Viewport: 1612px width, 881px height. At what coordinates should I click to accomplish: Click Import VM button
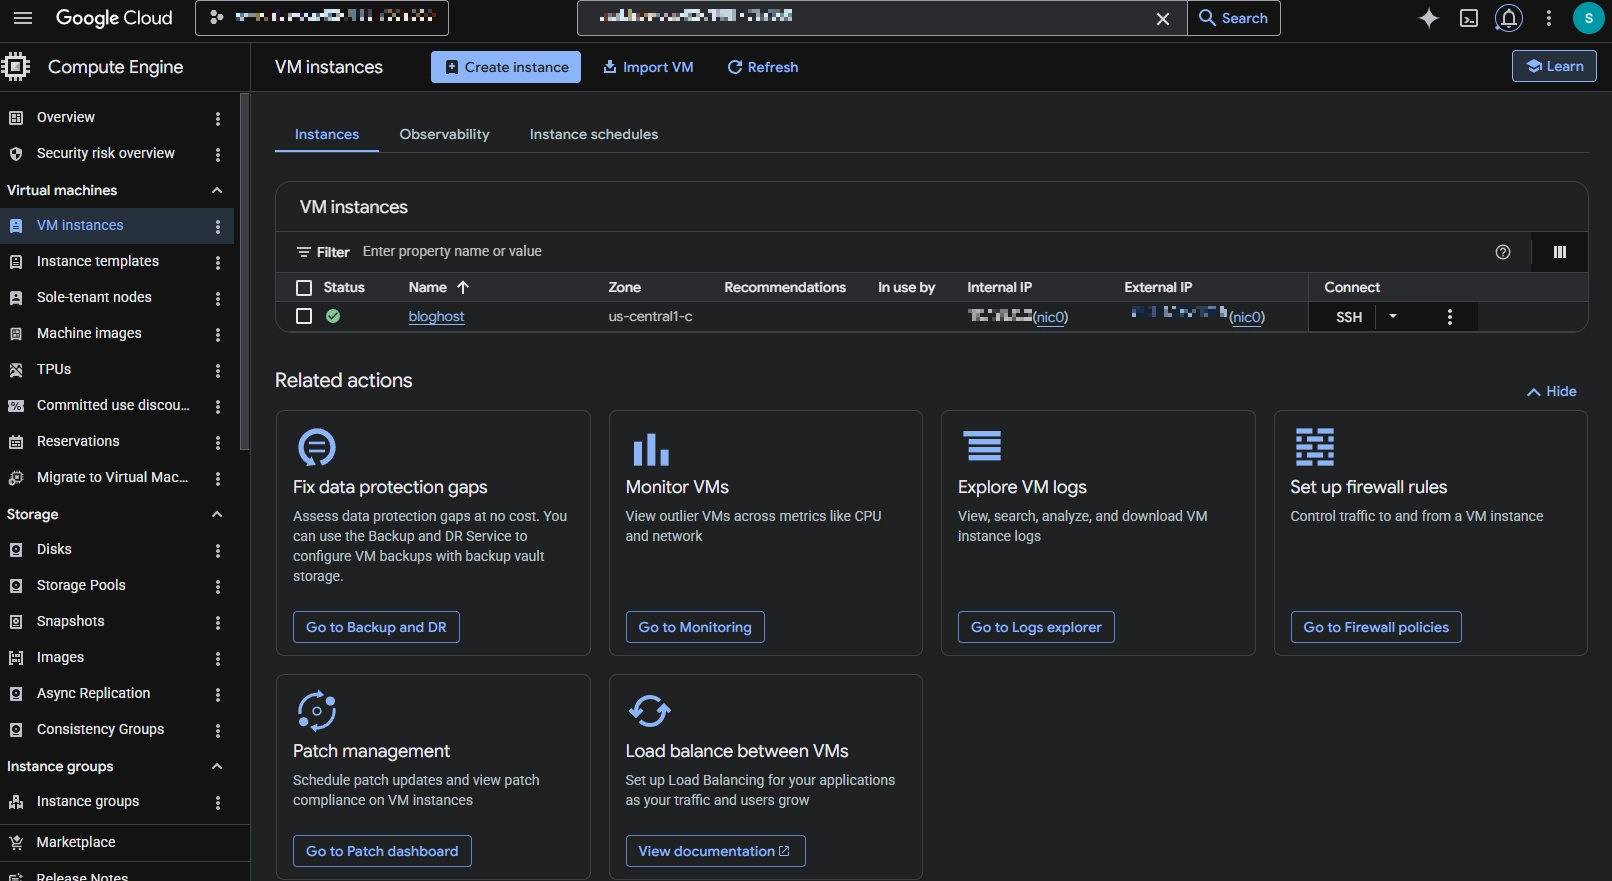click(x=648, y=67)
